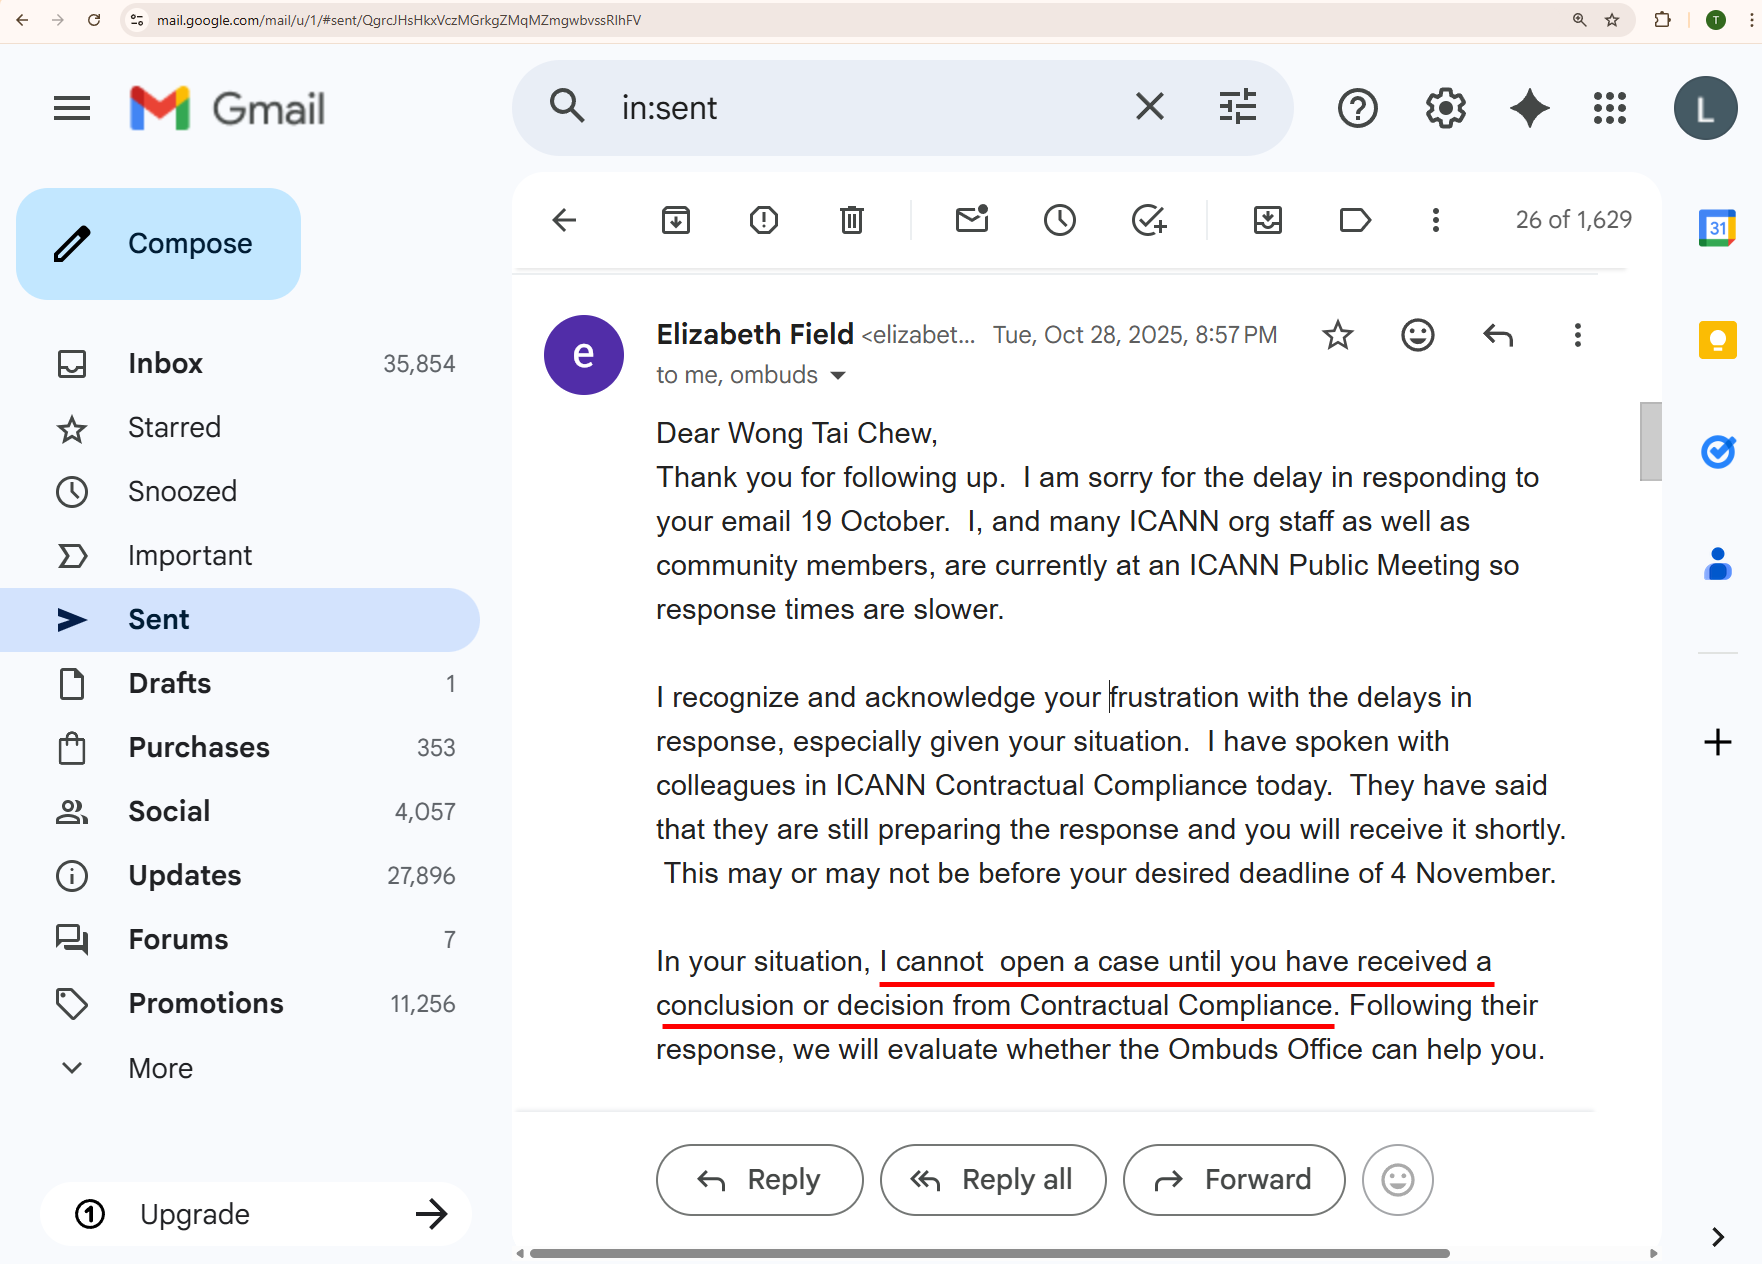Show search options filter icon
This screenshot has width=1762, height=1264.
(1238, 106)
